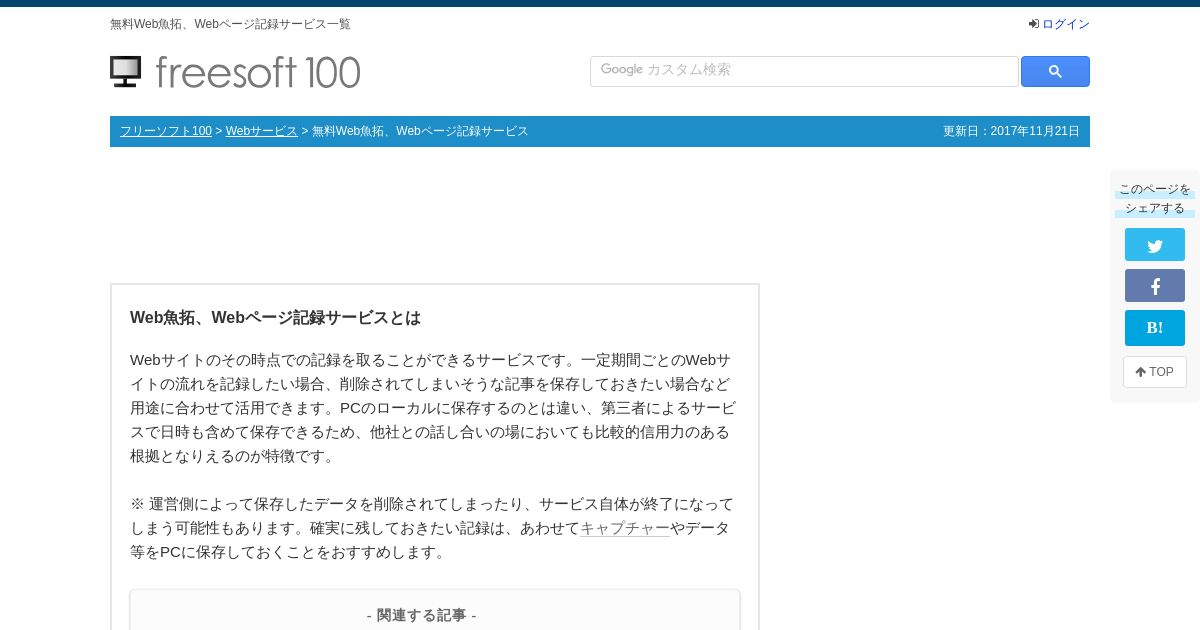Screen dimensions: 1200x630
Task: Click the Web魚拓、Webページ記録サービスとは heading
Action: 275,318
